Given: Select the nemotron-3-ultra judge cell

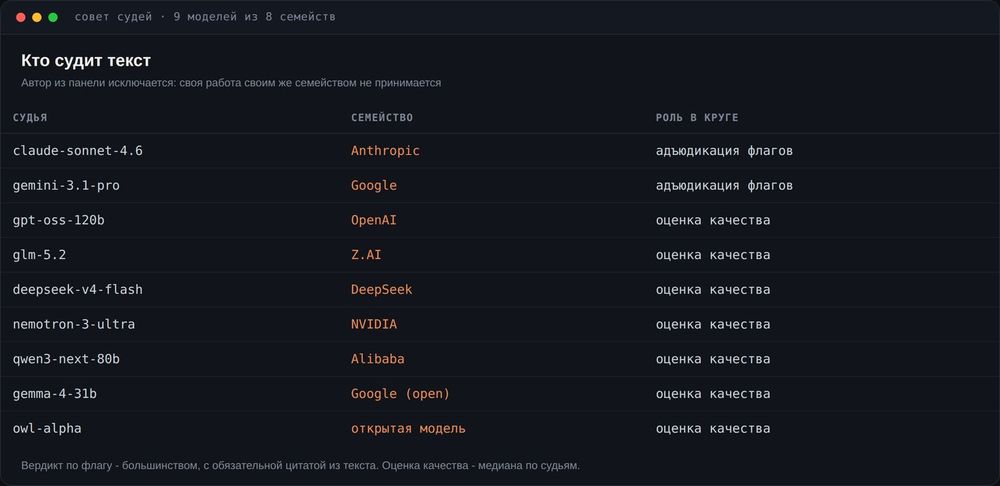Looking at the screenshot, I should [x=74, y=324].
